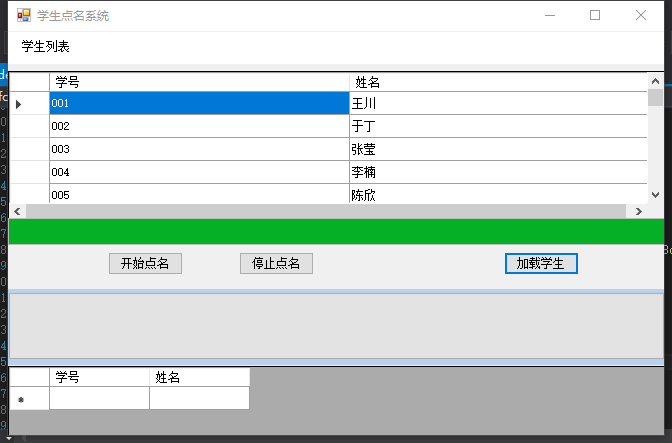The image size is (672, 443).
Task: Click the vertical scrollbar thumb
Action: (655, 98)
